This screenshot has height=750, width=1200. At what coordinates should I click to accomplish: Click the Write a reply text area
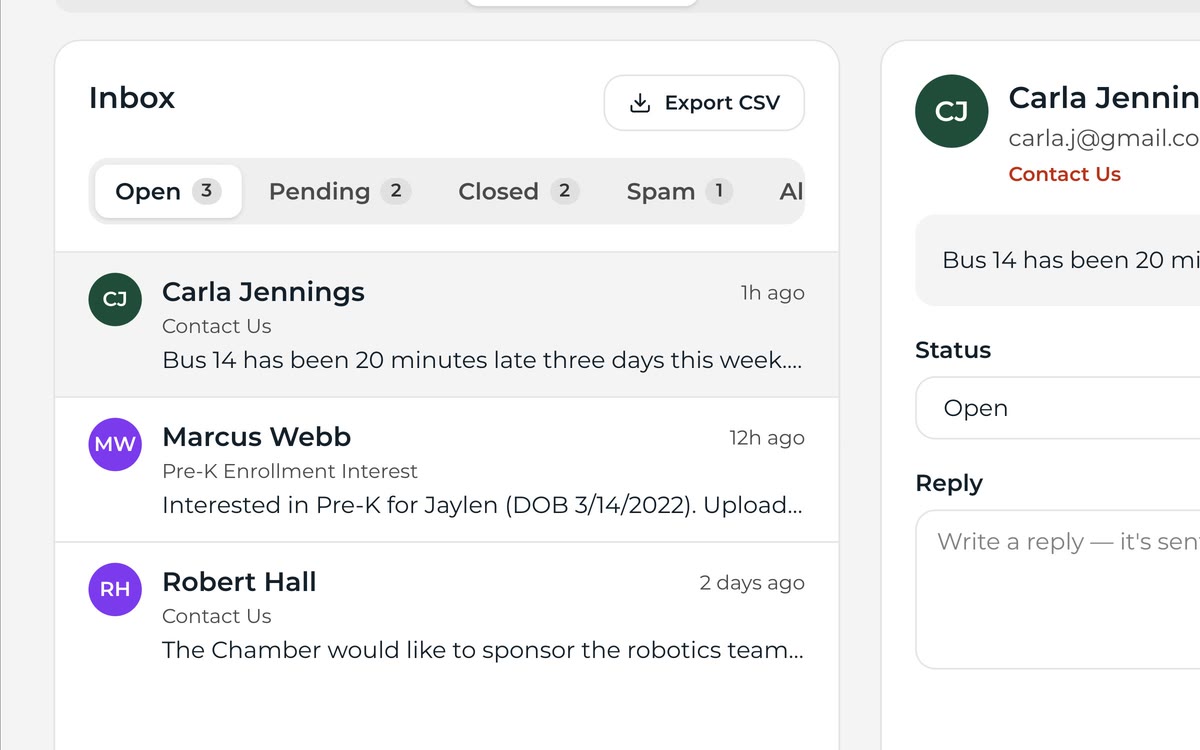(x=1058, y=590)
